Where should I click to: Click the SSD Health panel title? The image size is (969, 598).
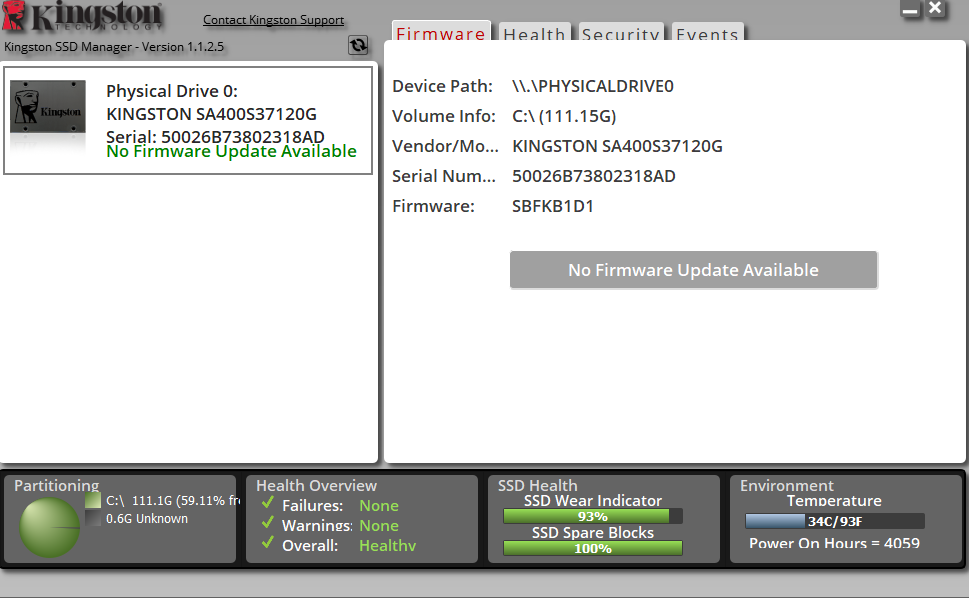click(538, 486)
